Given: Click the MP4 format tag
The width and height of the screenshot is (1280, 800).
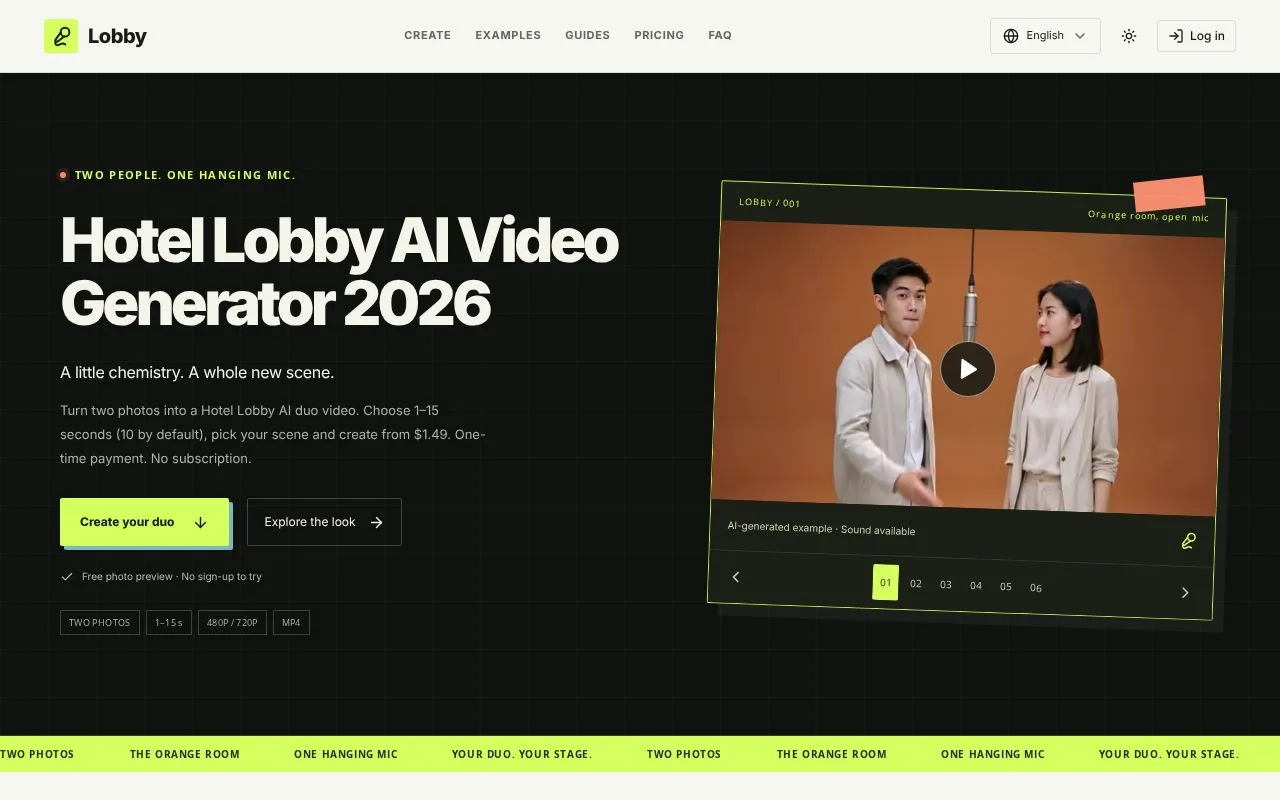Looking at the screenshot, I should (291, 623).
